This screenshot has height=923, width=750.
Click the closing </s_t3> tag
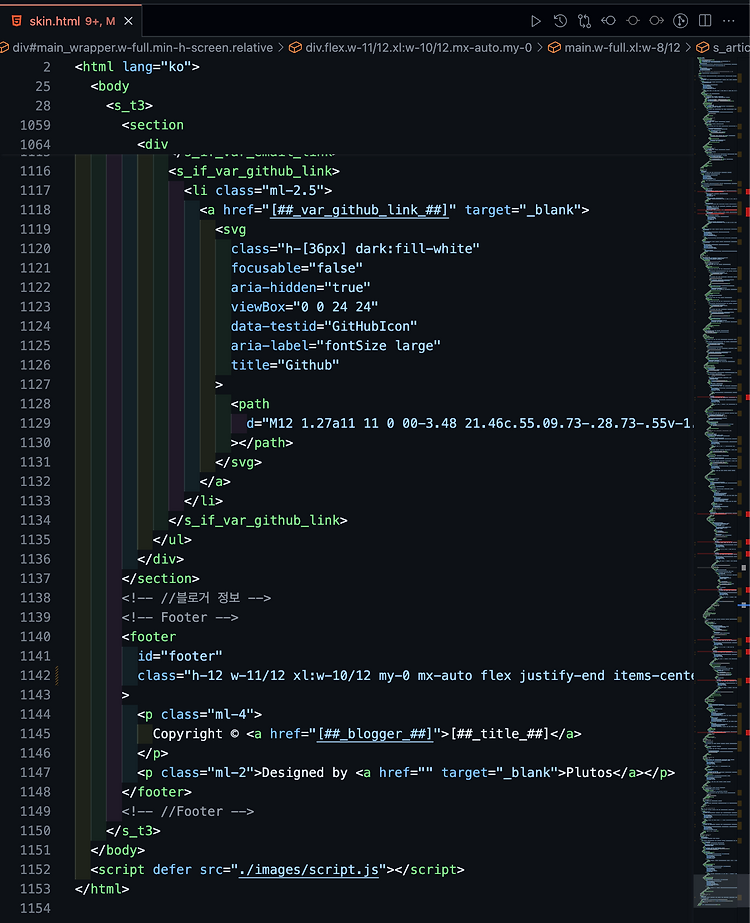133,831
